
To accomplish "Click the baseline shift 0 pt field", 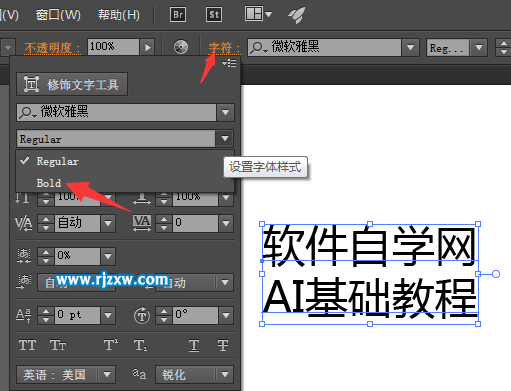I will 77,315.
